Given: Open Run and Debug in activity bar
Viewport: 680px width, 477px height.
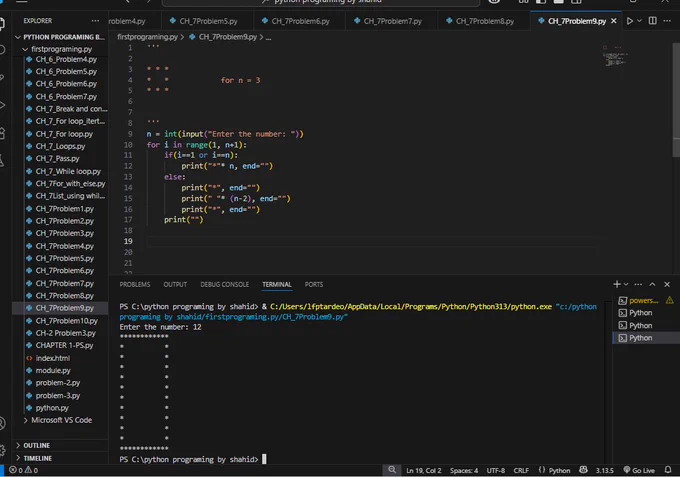Looking at the screenshot, I should (2, 105).
